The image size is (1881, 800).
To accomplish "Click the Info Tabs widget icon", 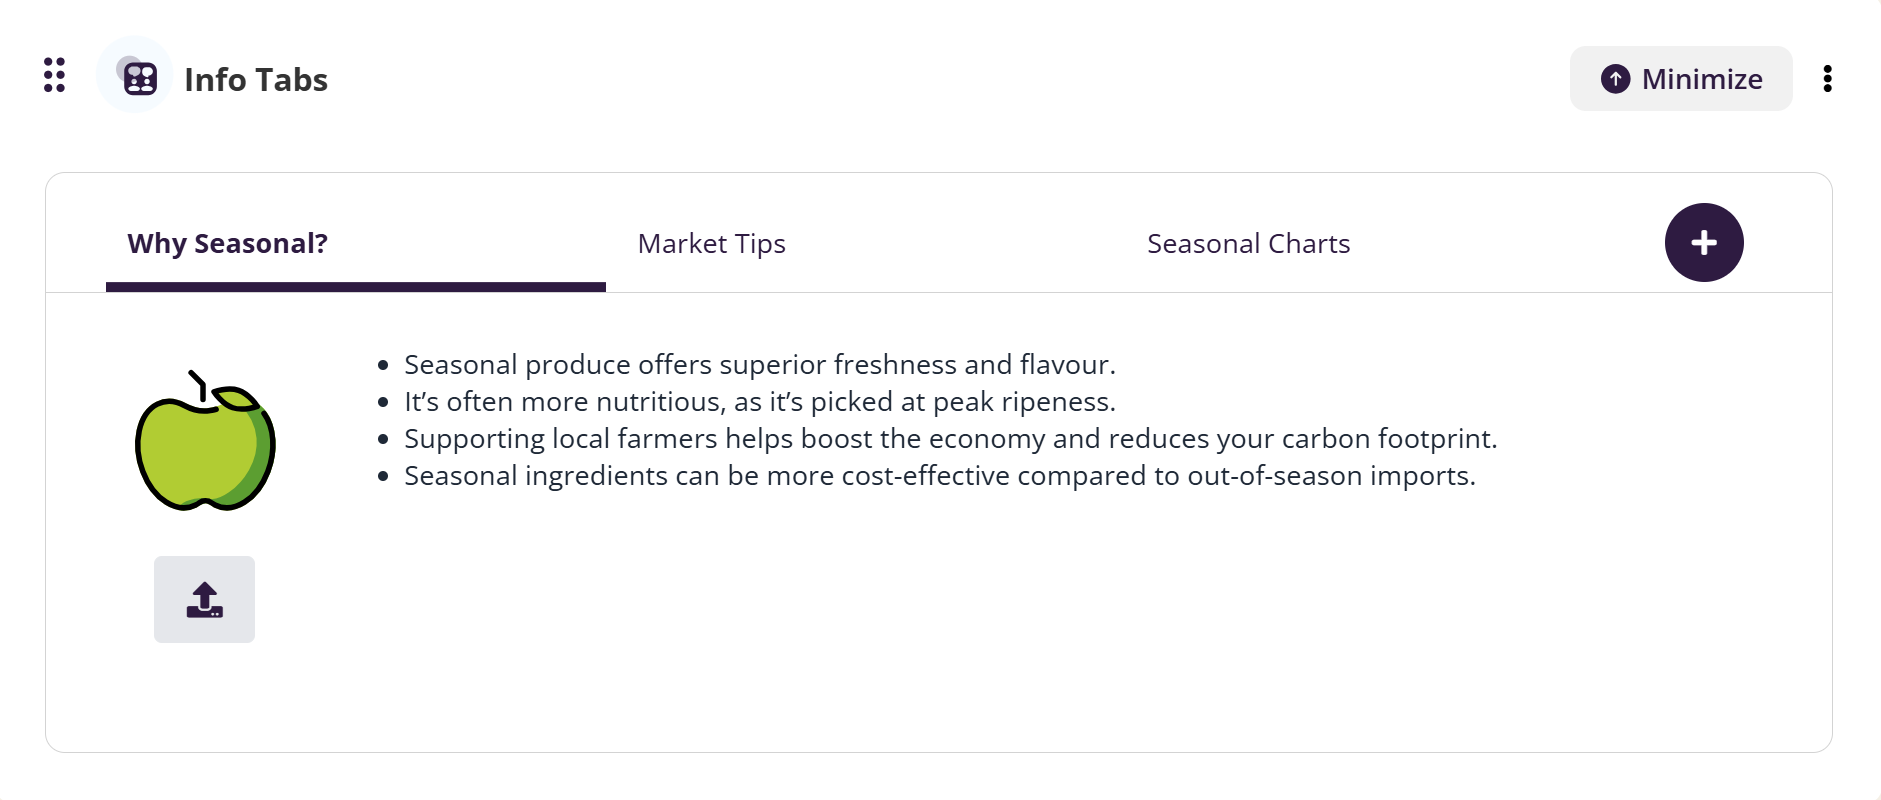I will tap(138, 77).
